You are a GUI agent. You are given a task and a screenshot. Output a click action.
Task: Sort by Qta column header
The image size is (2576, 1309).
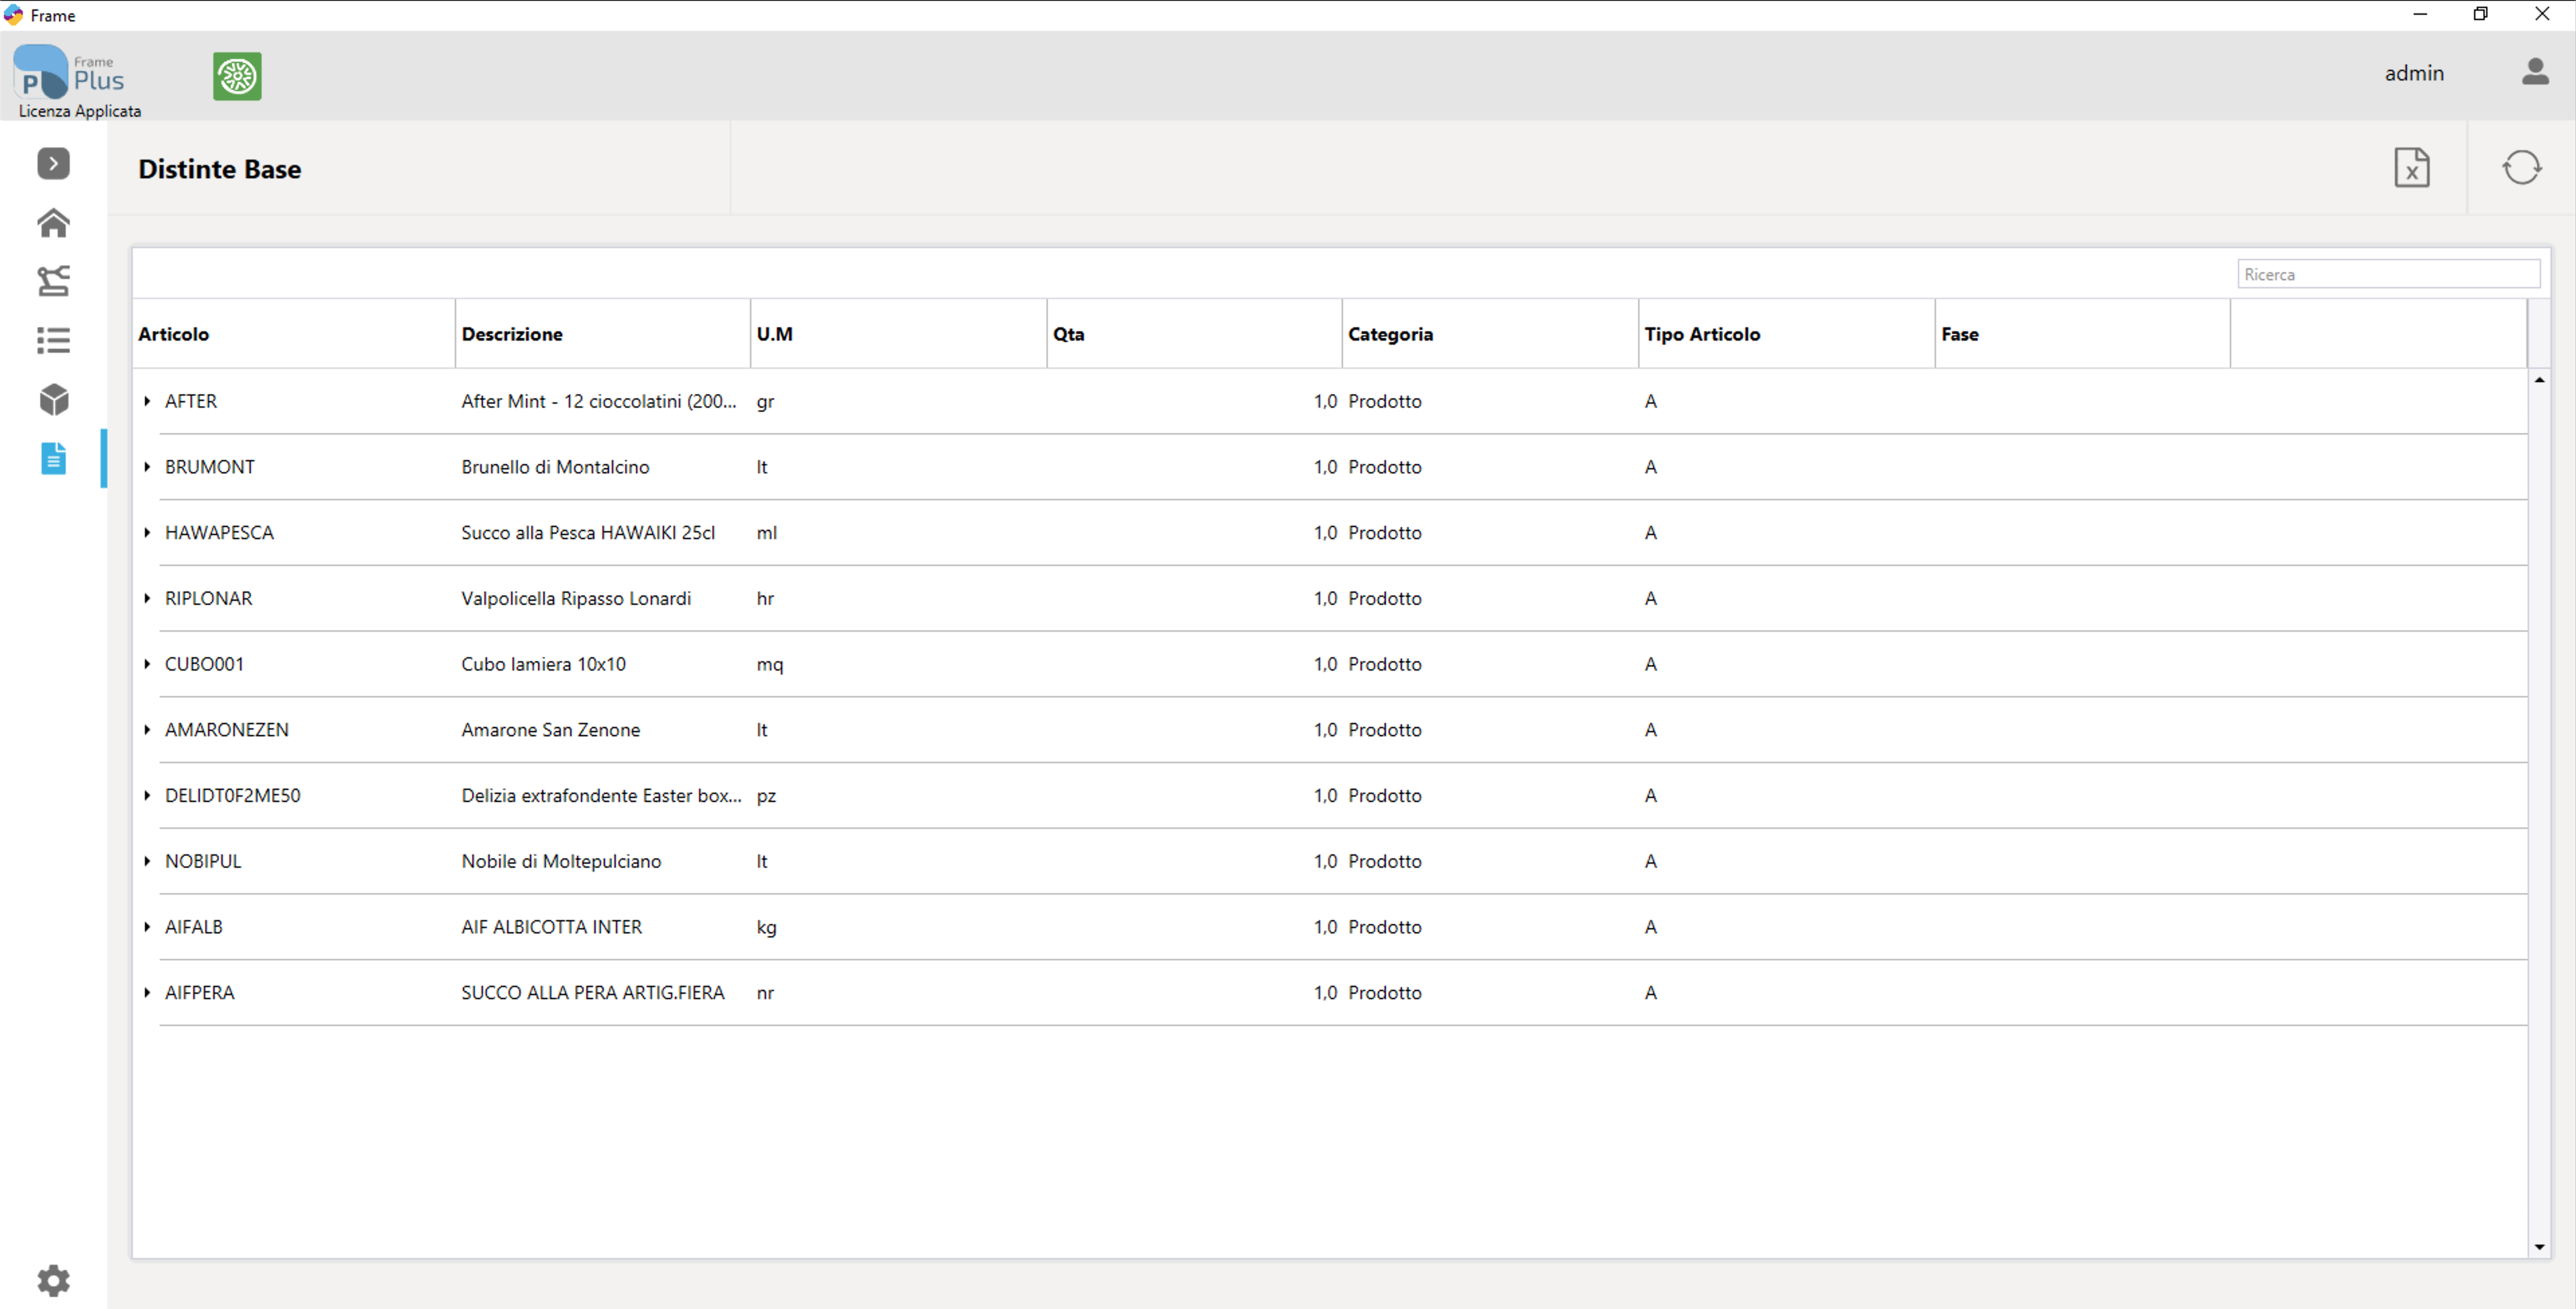tap(1194, 334)
